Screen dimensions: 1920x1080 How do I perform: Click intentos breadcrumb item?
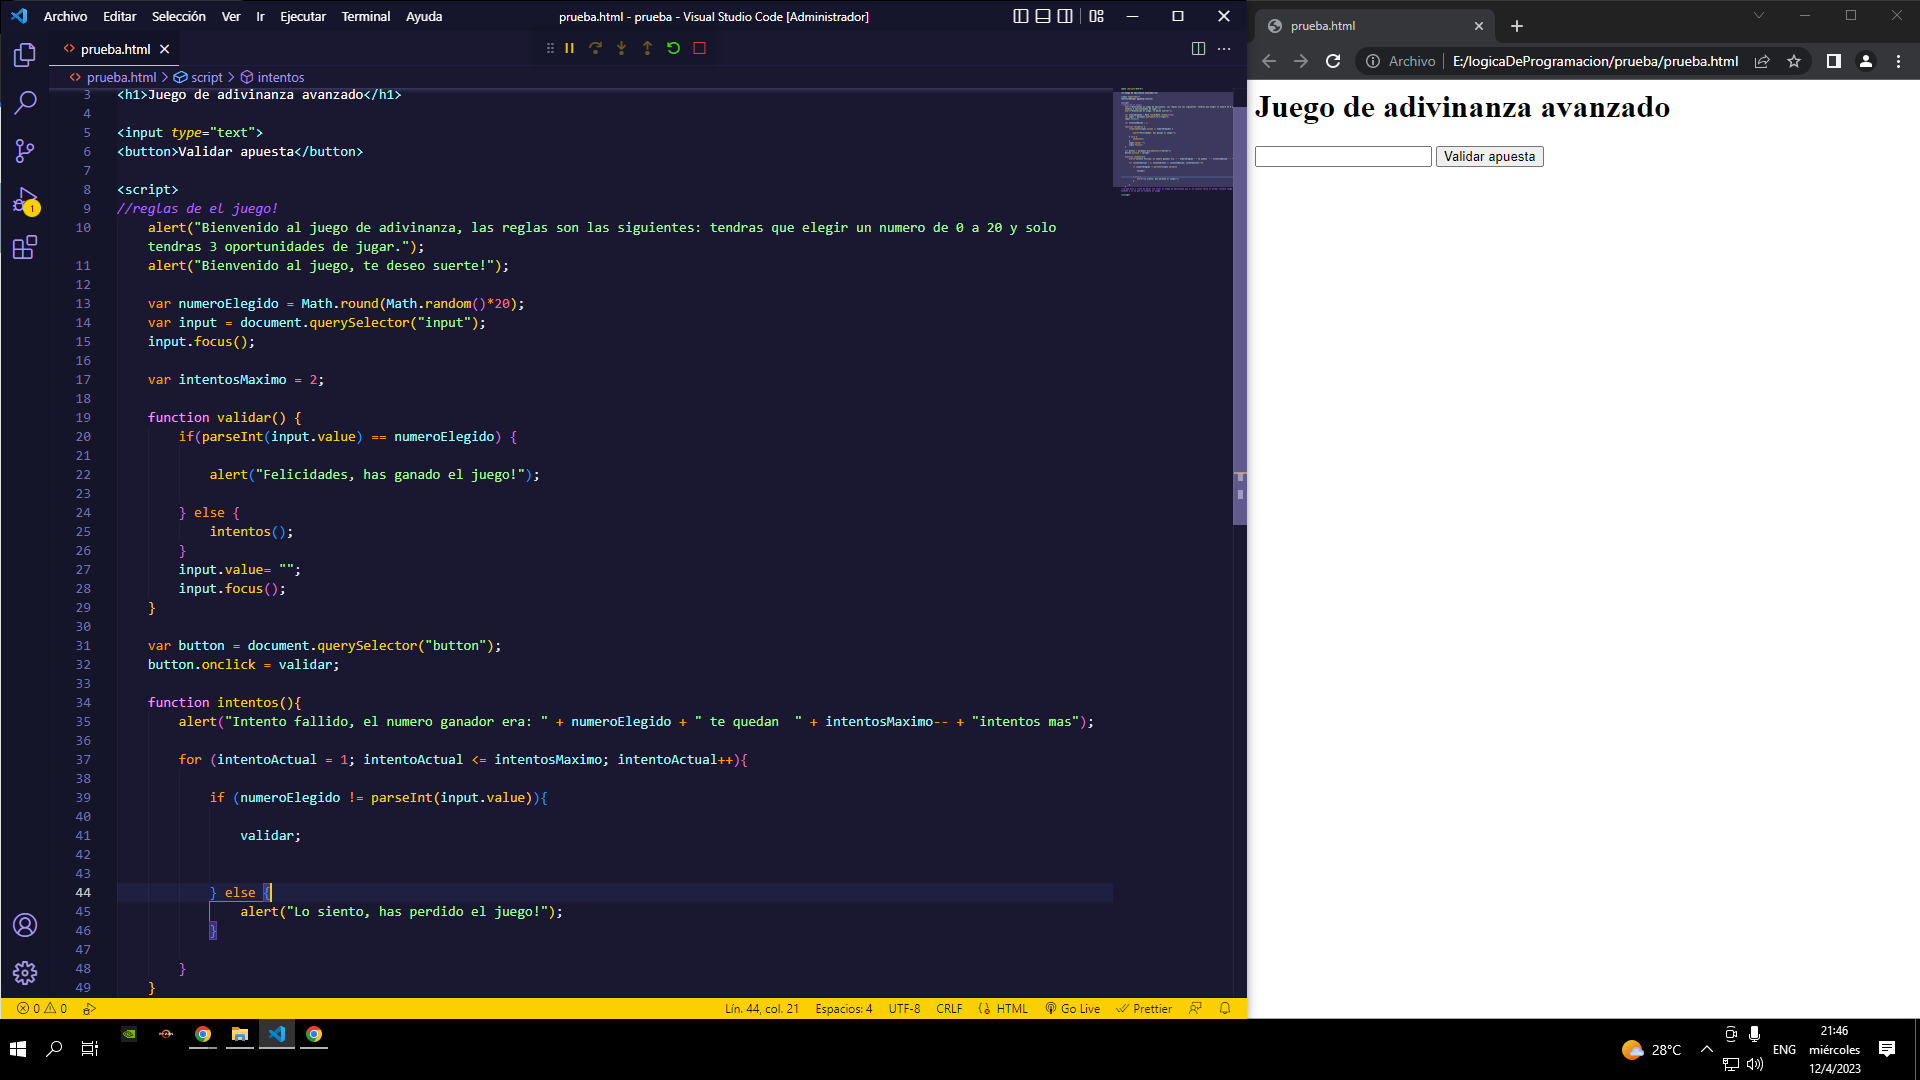tap(272, 77)
